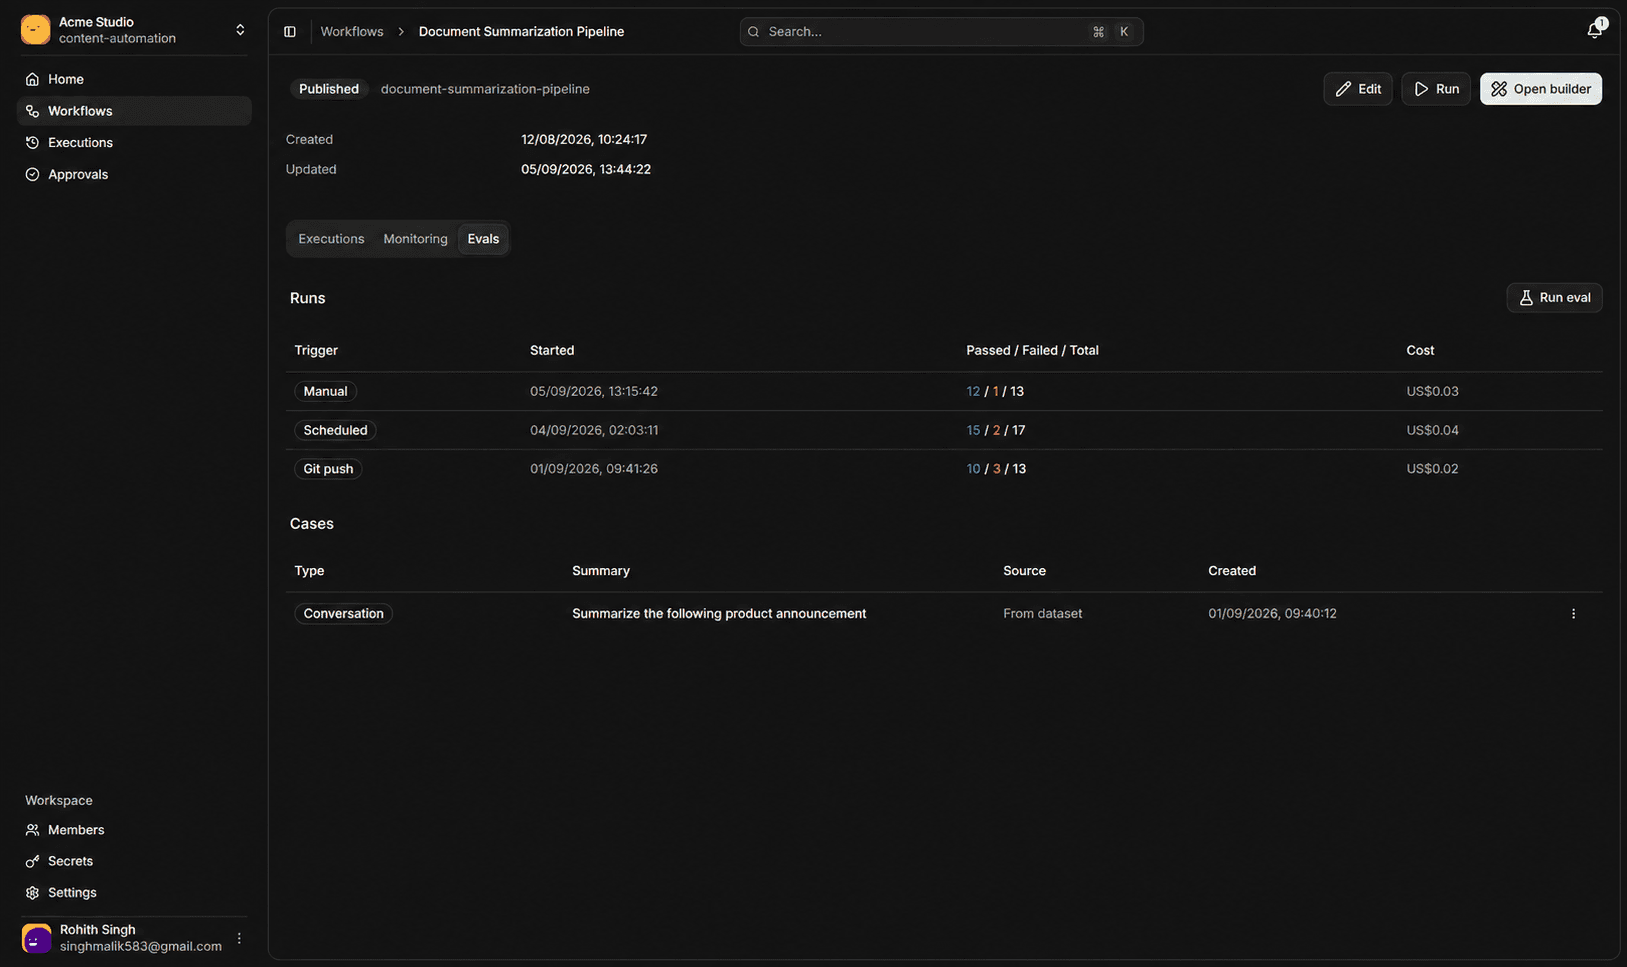This screenshot has width=1627, height=967.
Task: Open workspace Settings
Action: click(x=134, y=893)
